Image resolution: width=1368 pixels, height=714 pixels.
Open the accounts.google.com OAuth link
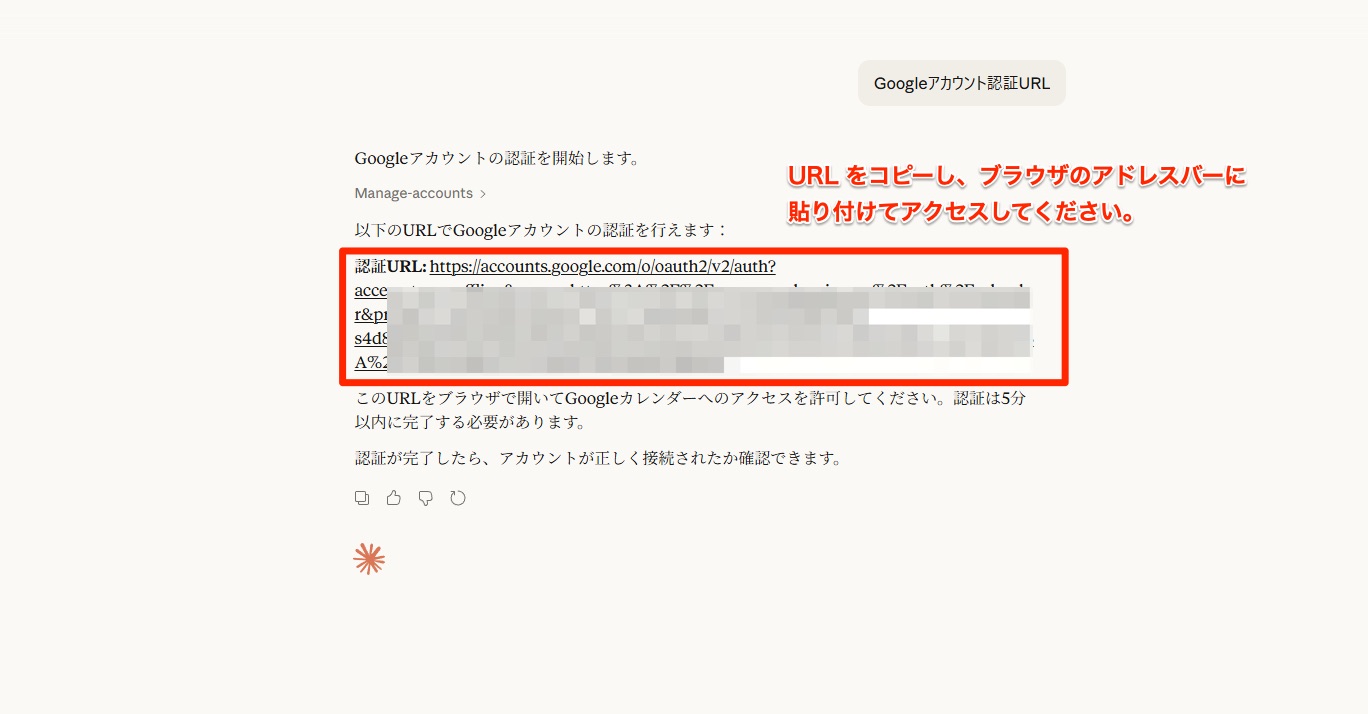(x=602, y=267)
